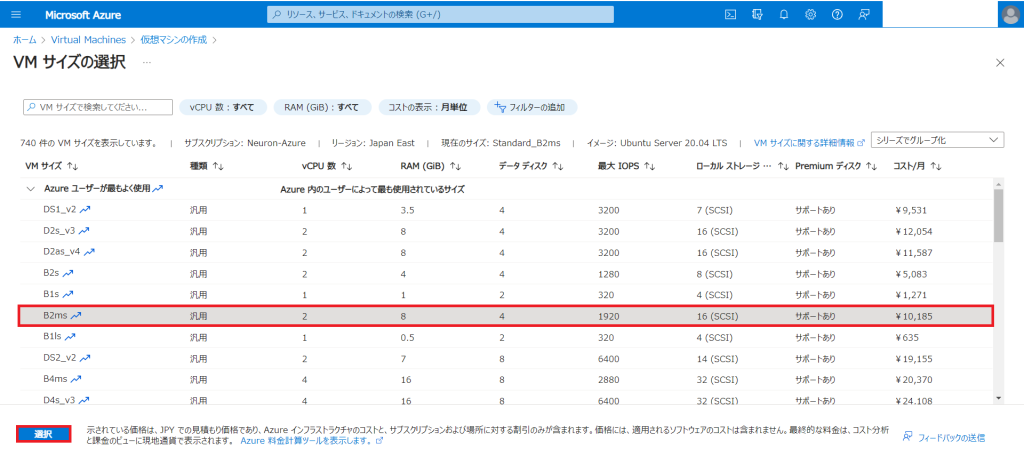Viewport: 1024px width, 464px height.
Task: Go to 仮想マシンの作成 breadcrumb
Action: point(174,39)
